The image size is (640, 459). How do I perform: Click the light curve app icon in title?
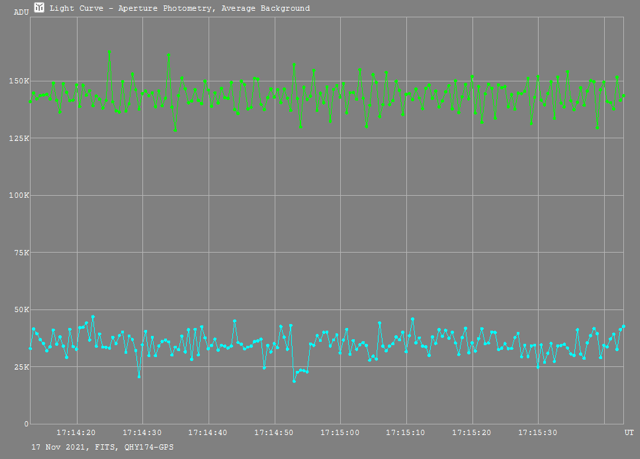click(x=39, y=7)
